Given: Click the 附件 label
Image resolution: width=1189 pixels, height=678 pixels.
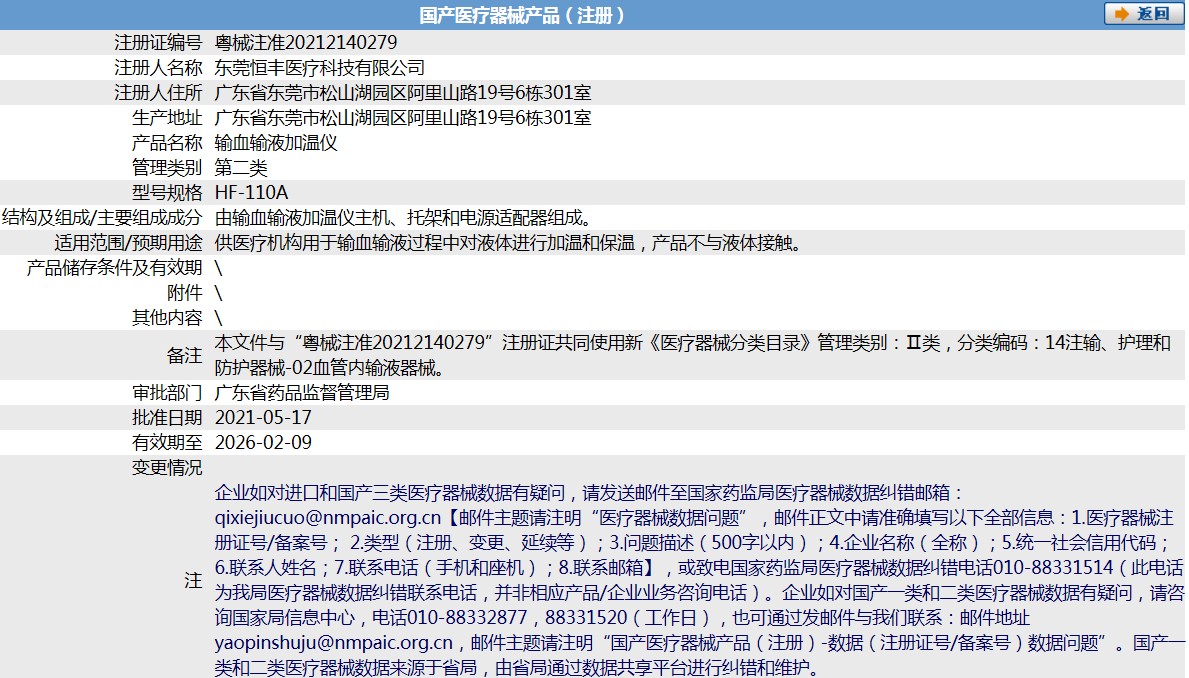Looking at the screenshot, I should tap(184, 293).
